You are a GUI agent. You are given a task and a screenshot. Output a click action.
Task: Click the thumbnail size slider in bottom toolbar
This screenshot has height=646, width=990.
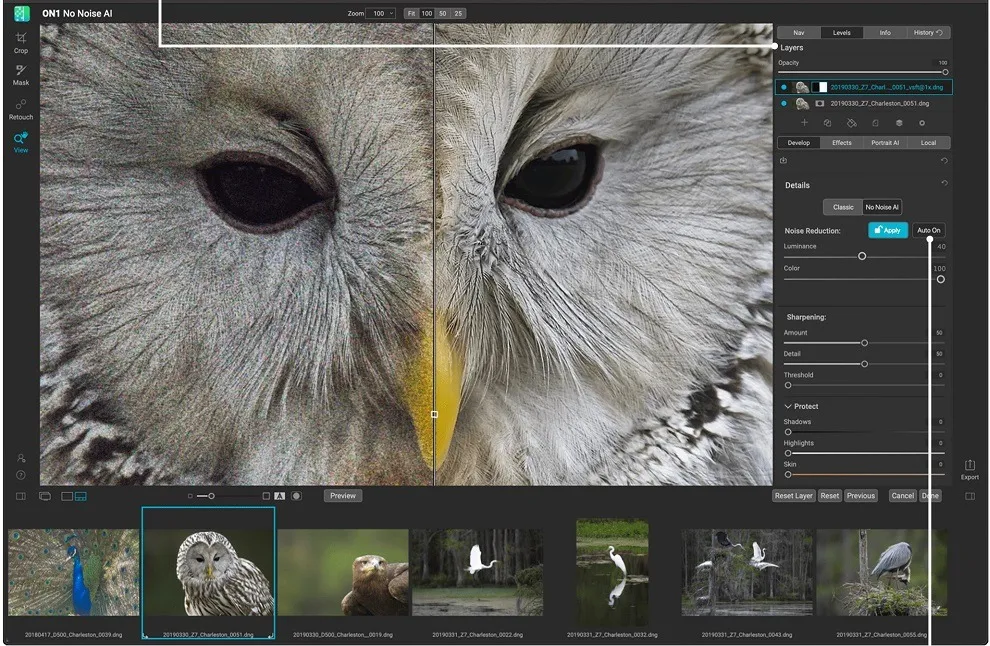coord(212,496)
